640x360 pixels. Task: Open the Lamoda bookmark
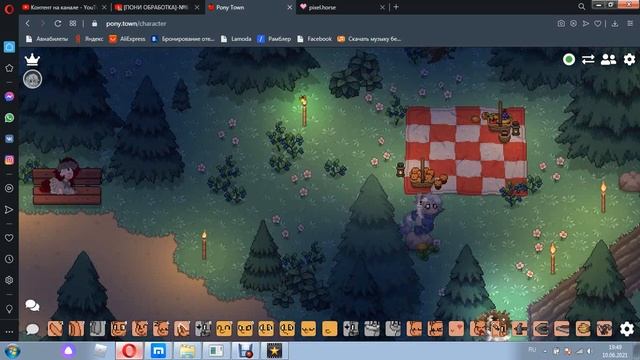point(236,39)
